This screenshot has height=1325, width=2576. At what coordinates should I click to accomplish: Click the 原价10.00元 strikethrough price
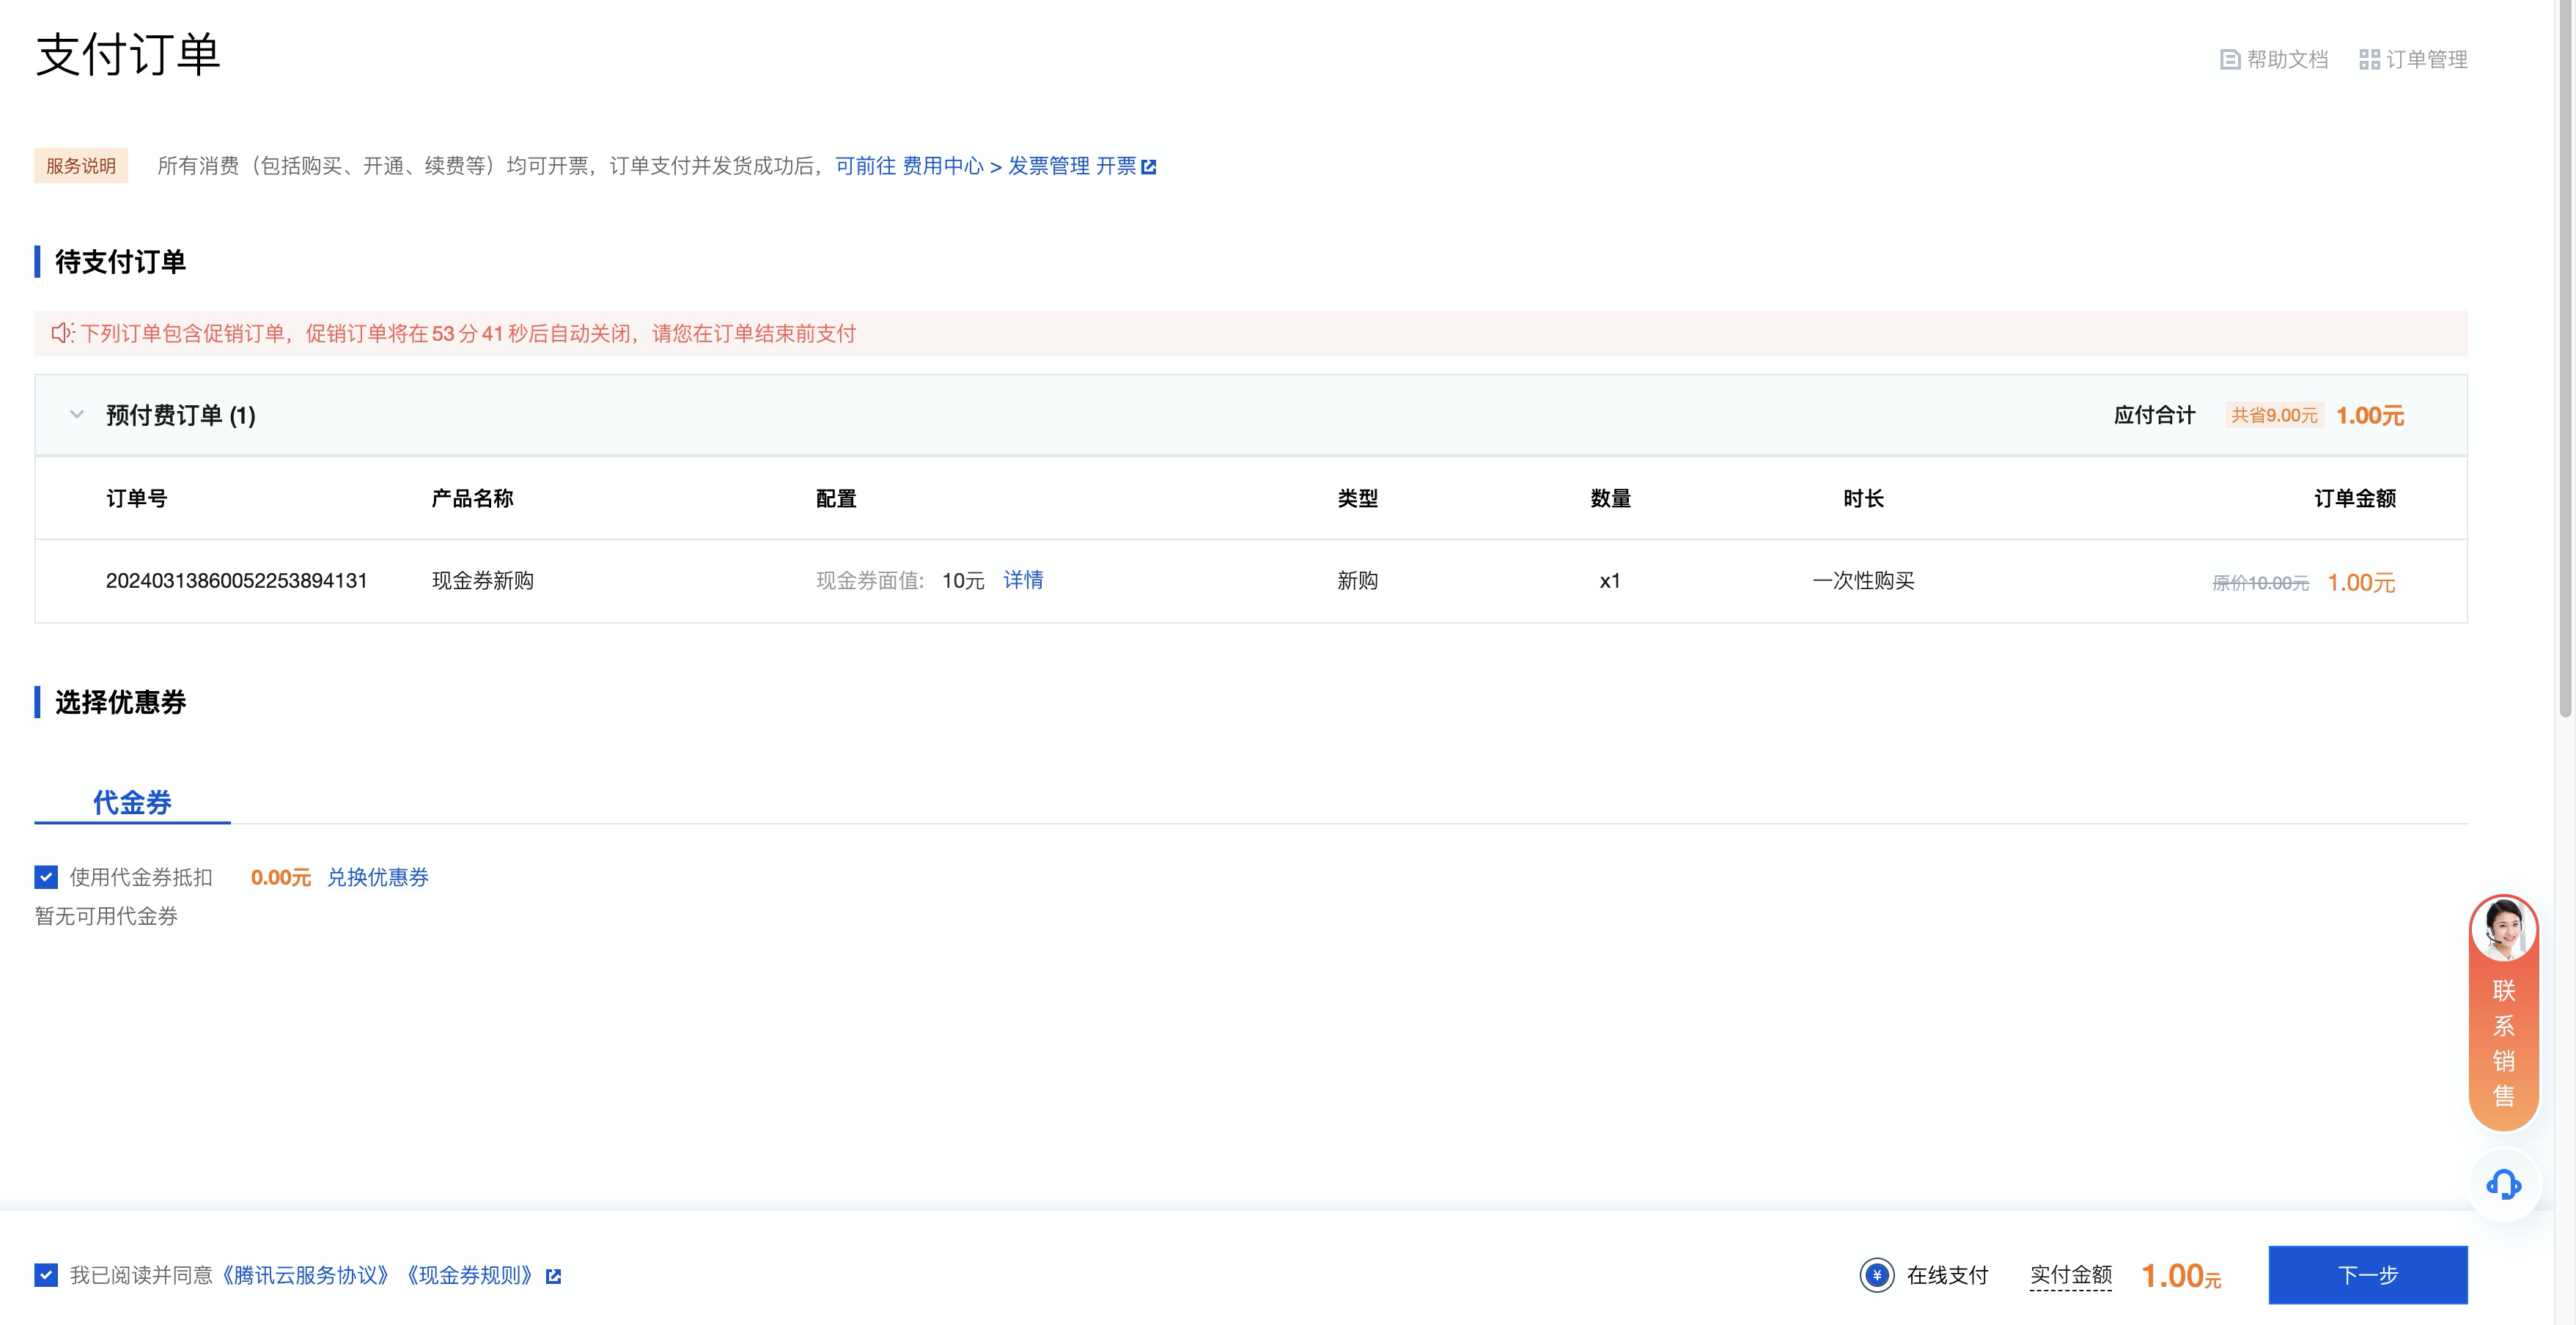(2261, 583)
